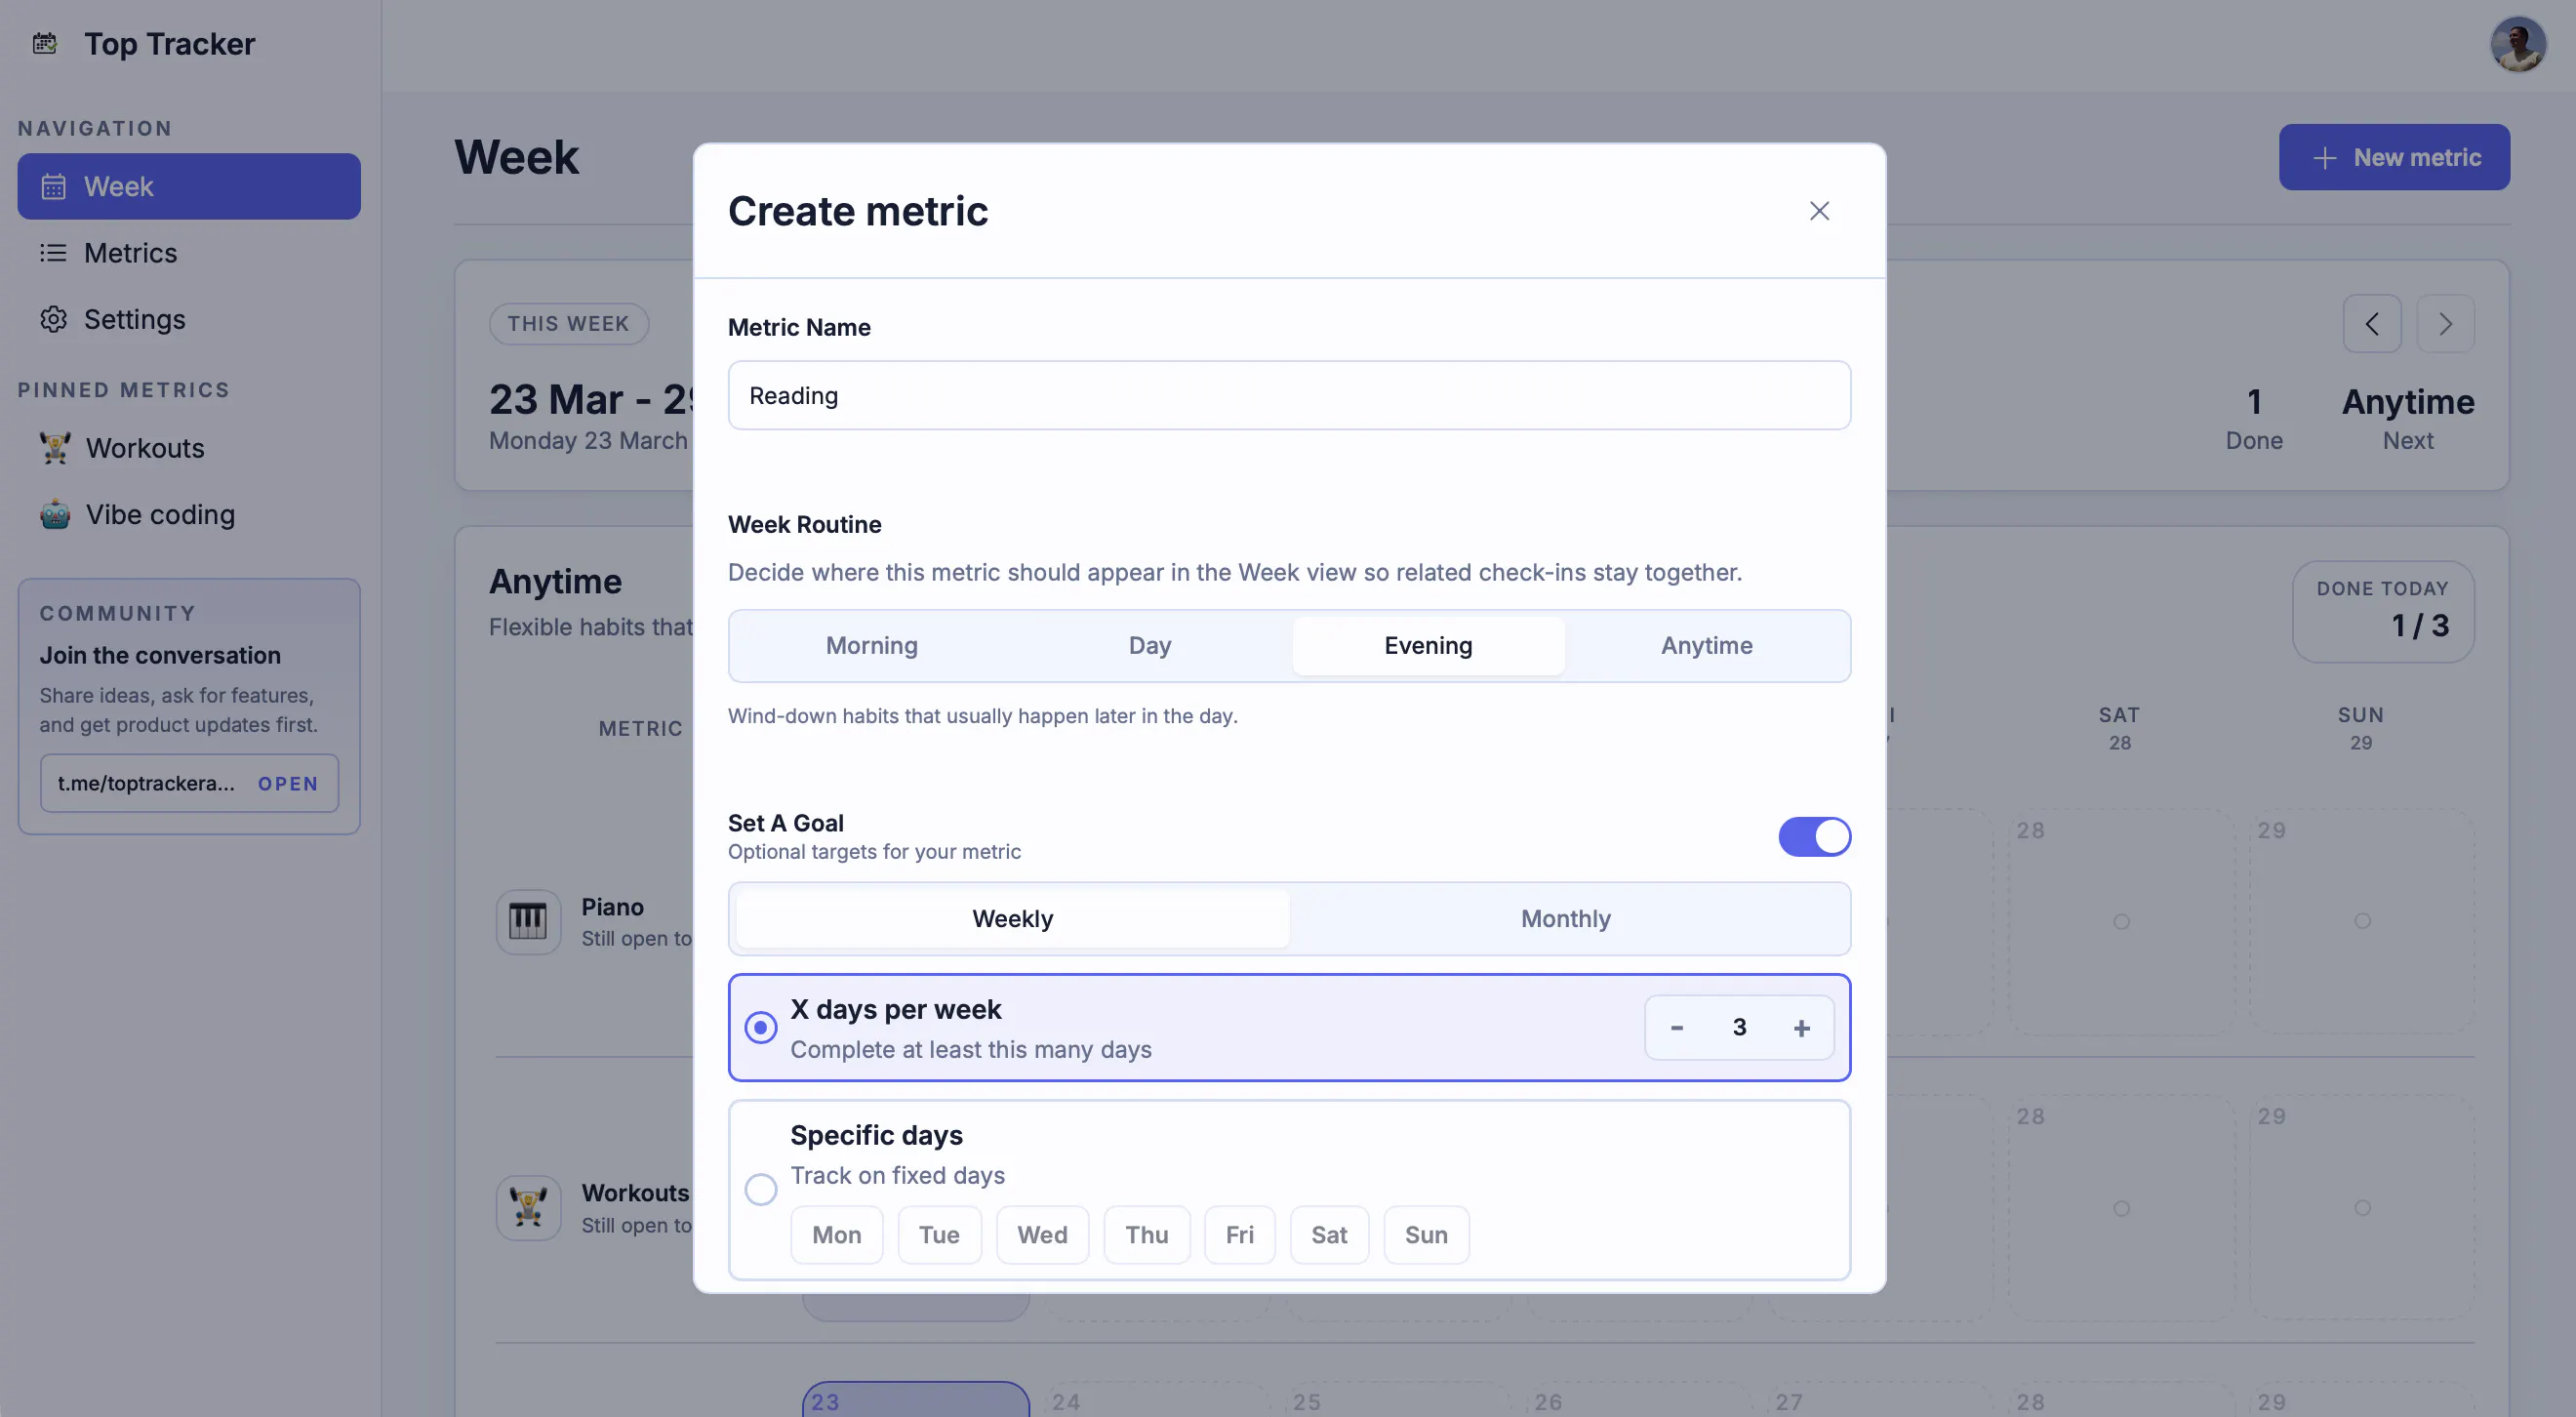
Task: Click the Workouts check circle for Sunday 29
Action: click(x=2361, y=1208)
